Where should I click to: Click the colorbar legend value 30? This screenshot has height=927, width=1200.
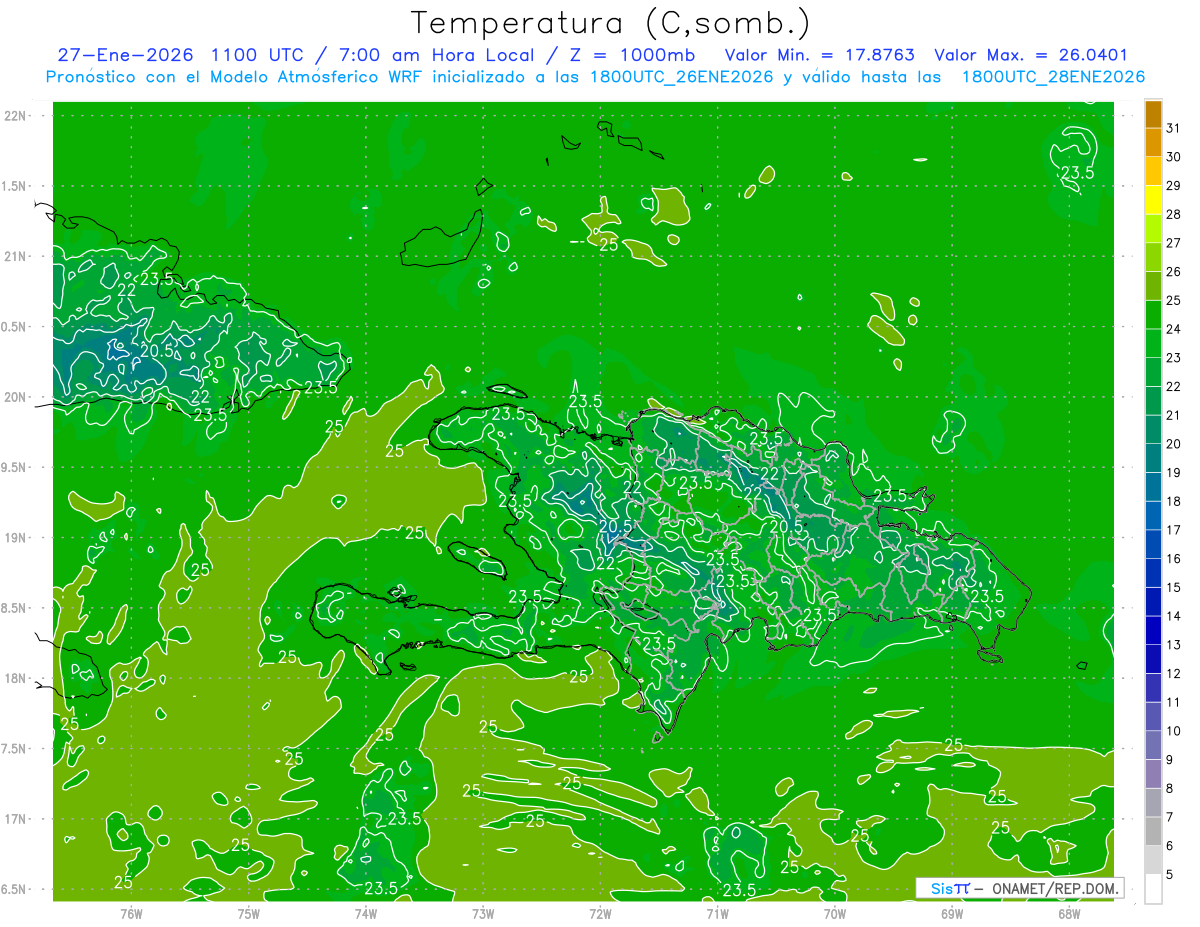click(1174, 157)
